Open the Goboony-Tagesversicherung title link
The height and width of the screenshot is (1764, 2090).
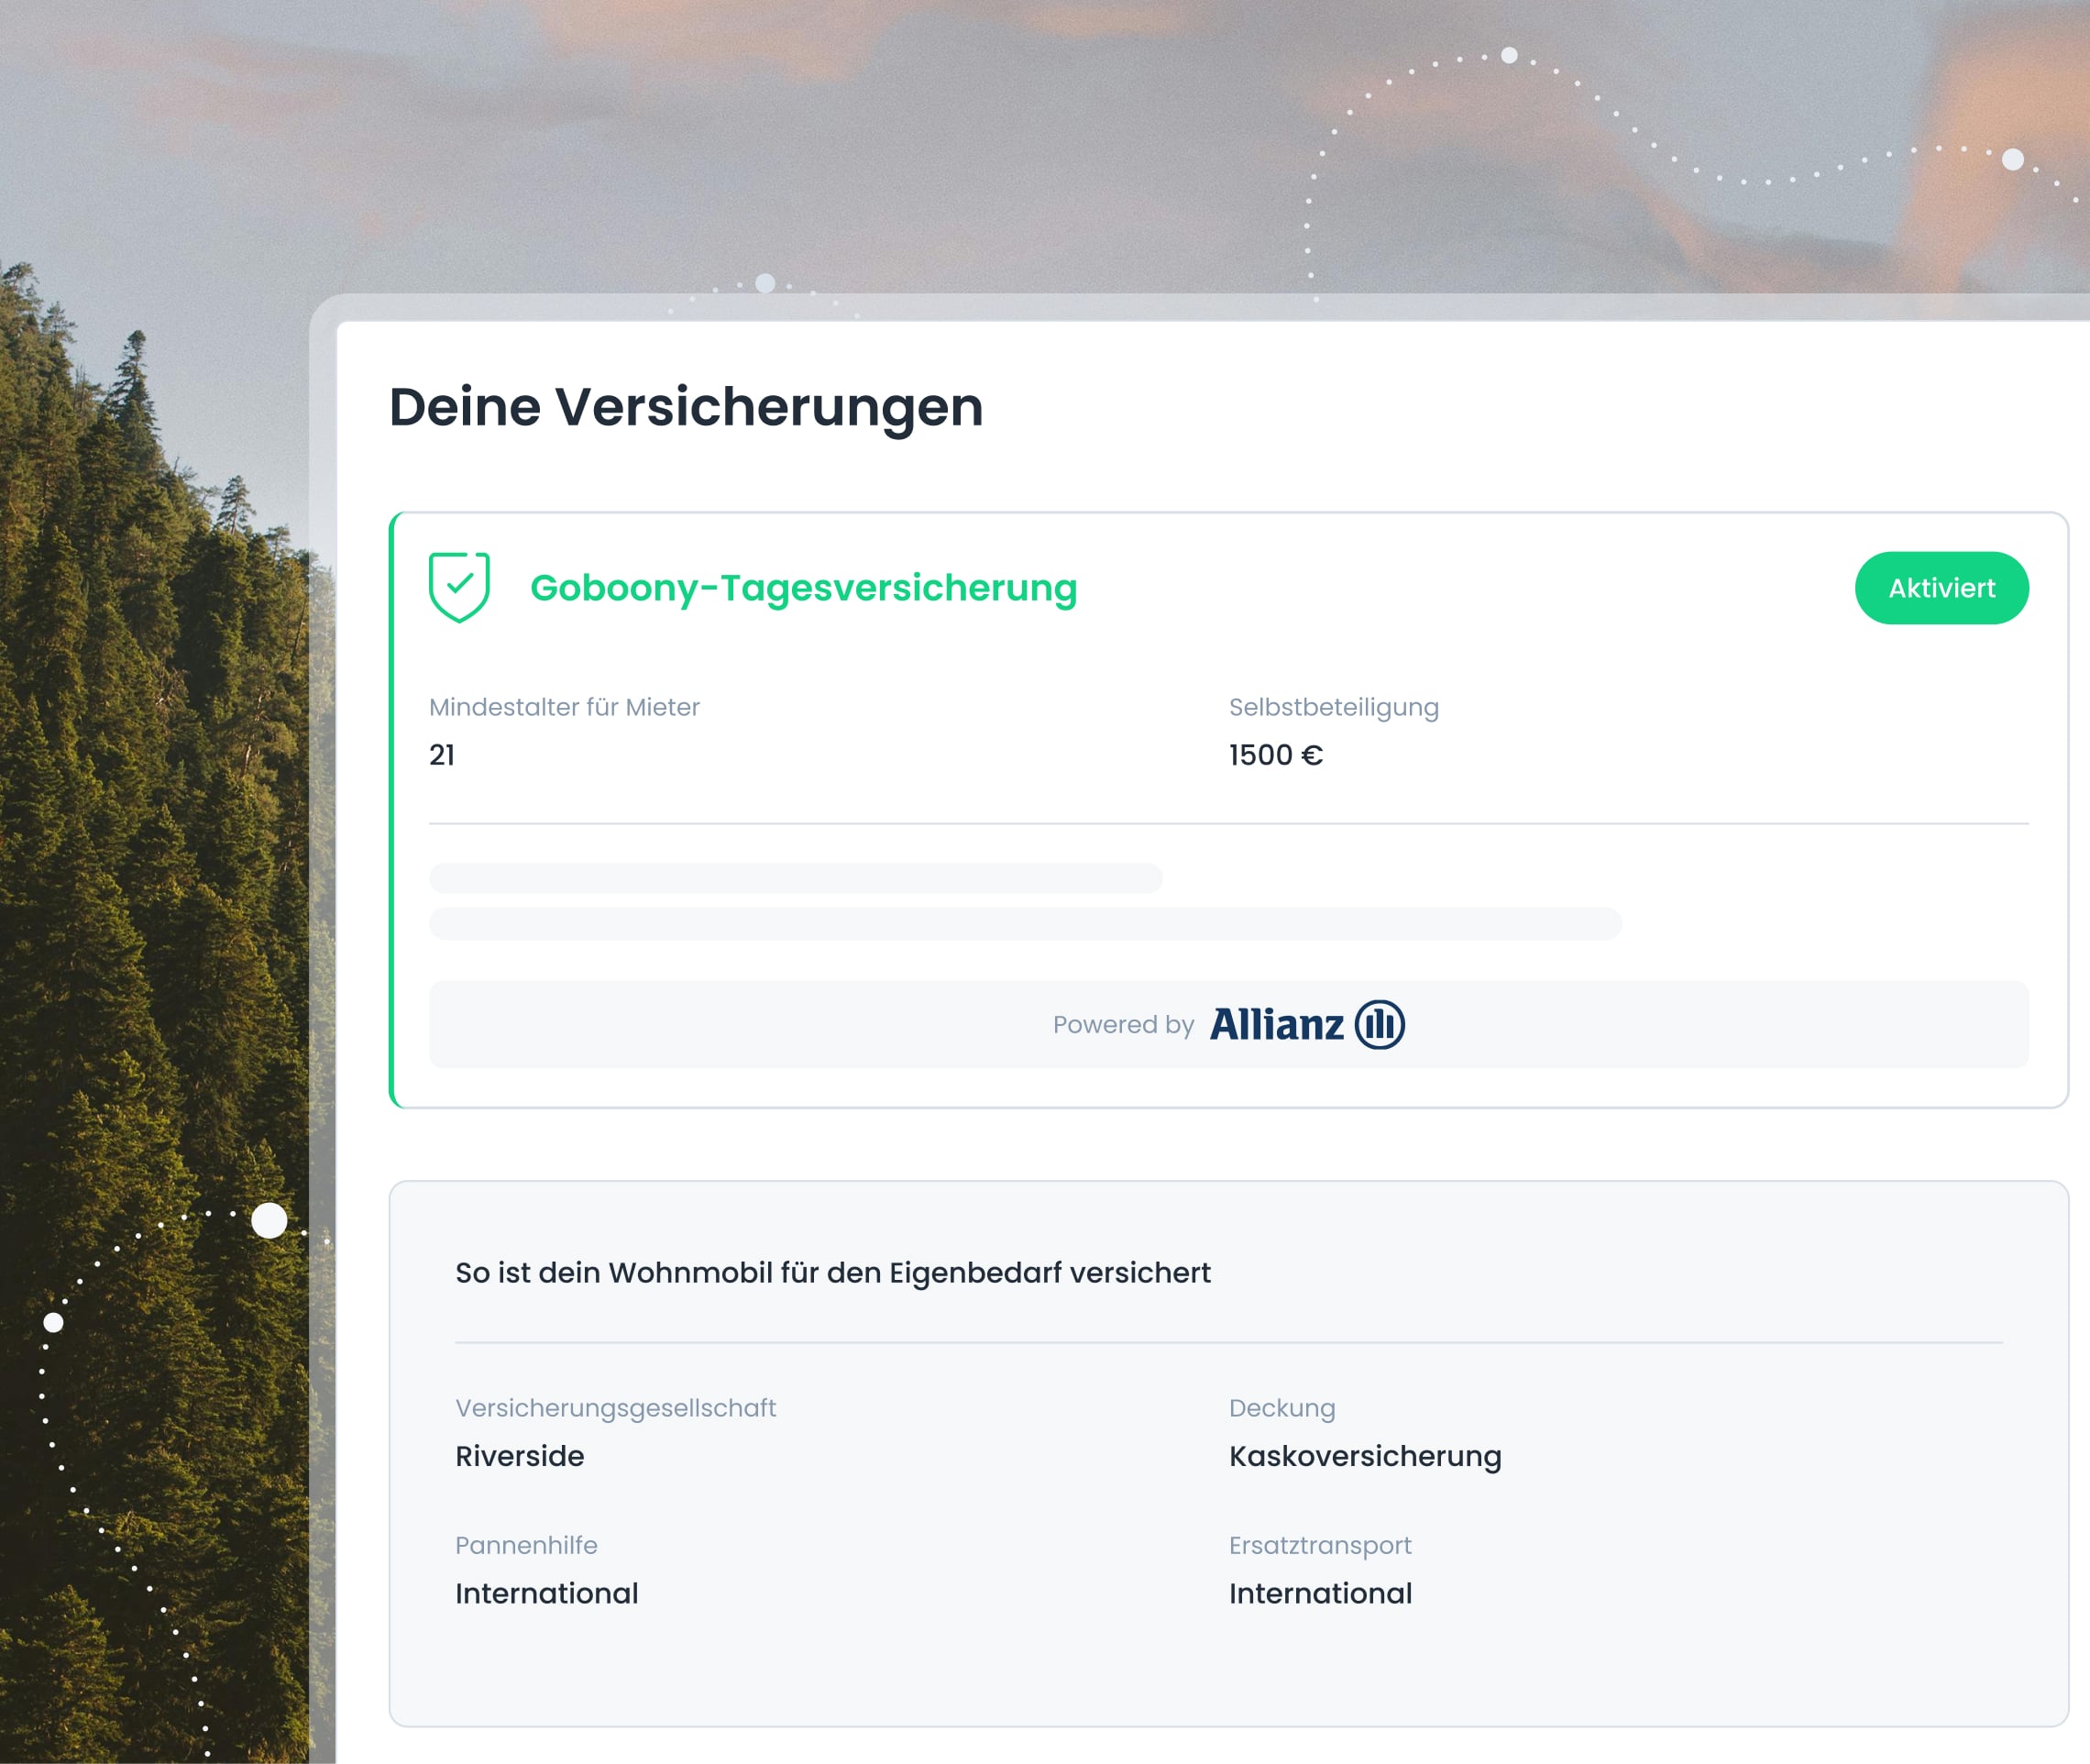click(803, 588)
